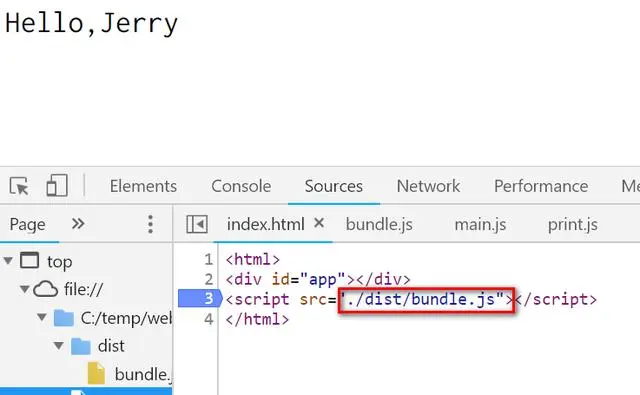The height and width of the screenshot is (395, 640).
Task: Click the <html> opening tag text
Action: (253, 260)
